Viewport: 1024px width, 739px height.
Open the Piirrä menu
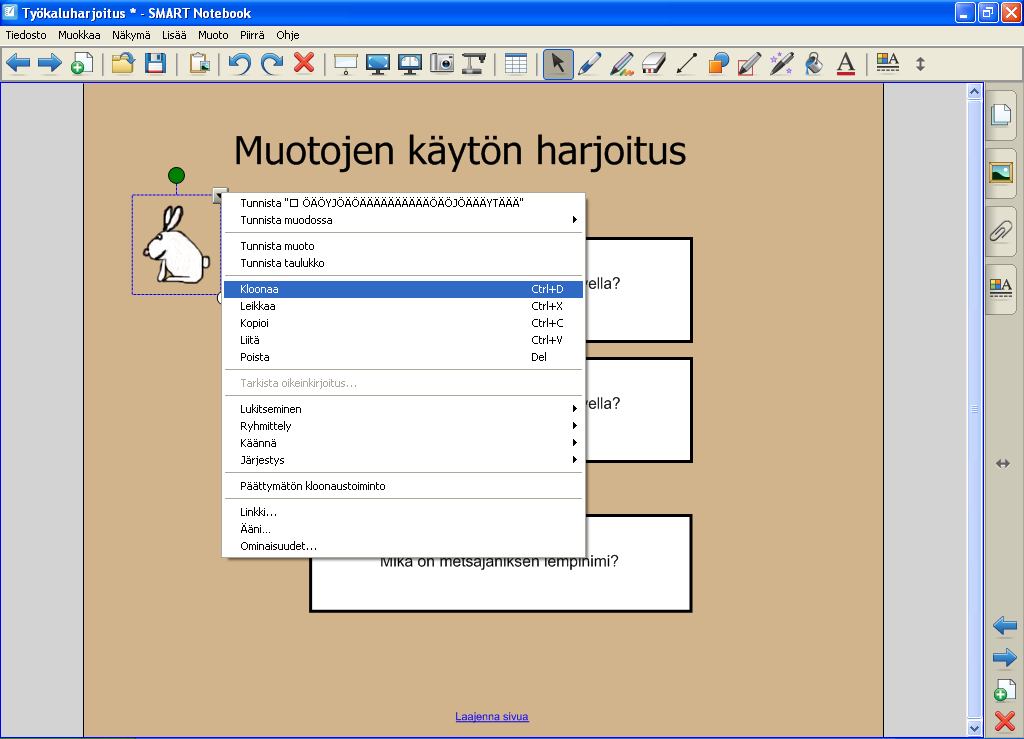(x=252, y=35)
